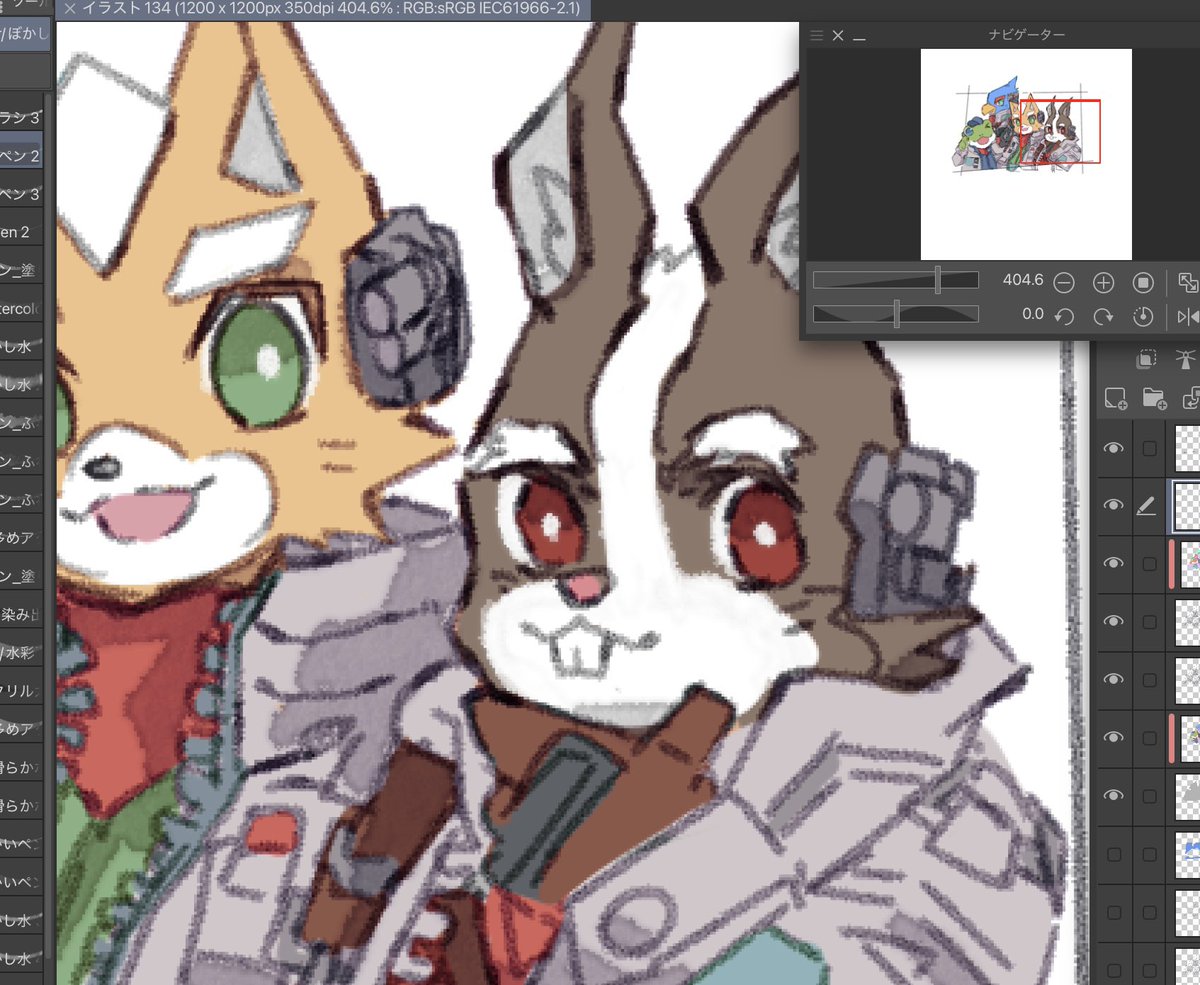Image resolution: width=1200 pixels, height=985 pixels.
Task: Check the box on the fifth layer
Action: [1149, 679]
